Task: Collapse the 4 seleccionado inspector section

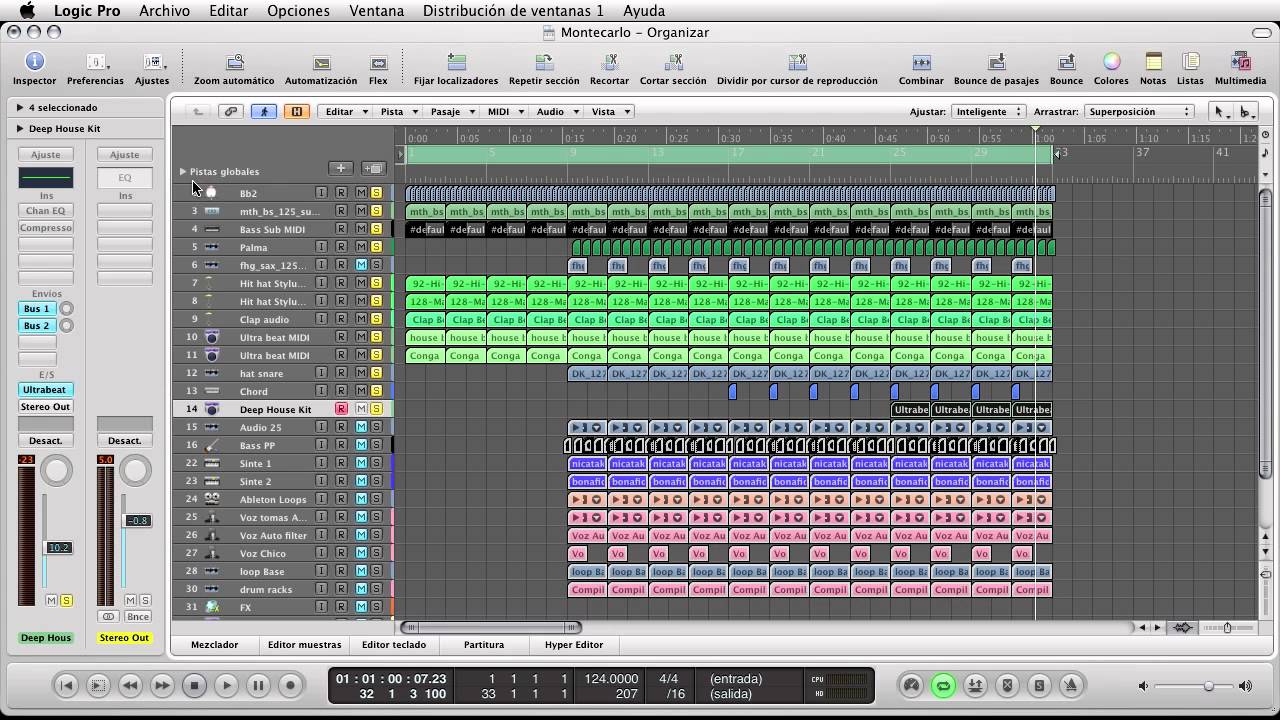Action: (x=20, y=107)
